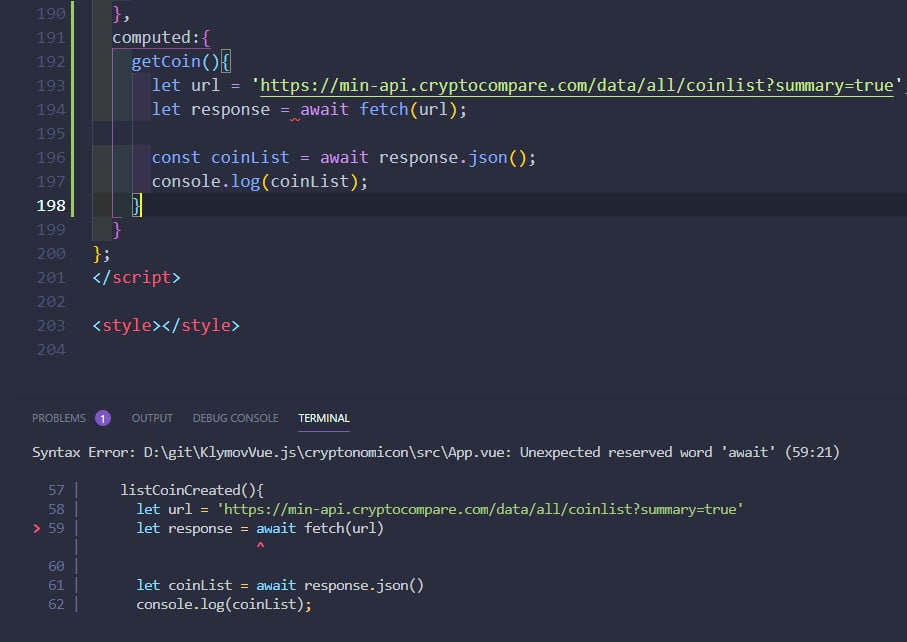Click 'response.json' on editor line 196
Viewport: 907px width, 642px height.
point(443,157)
